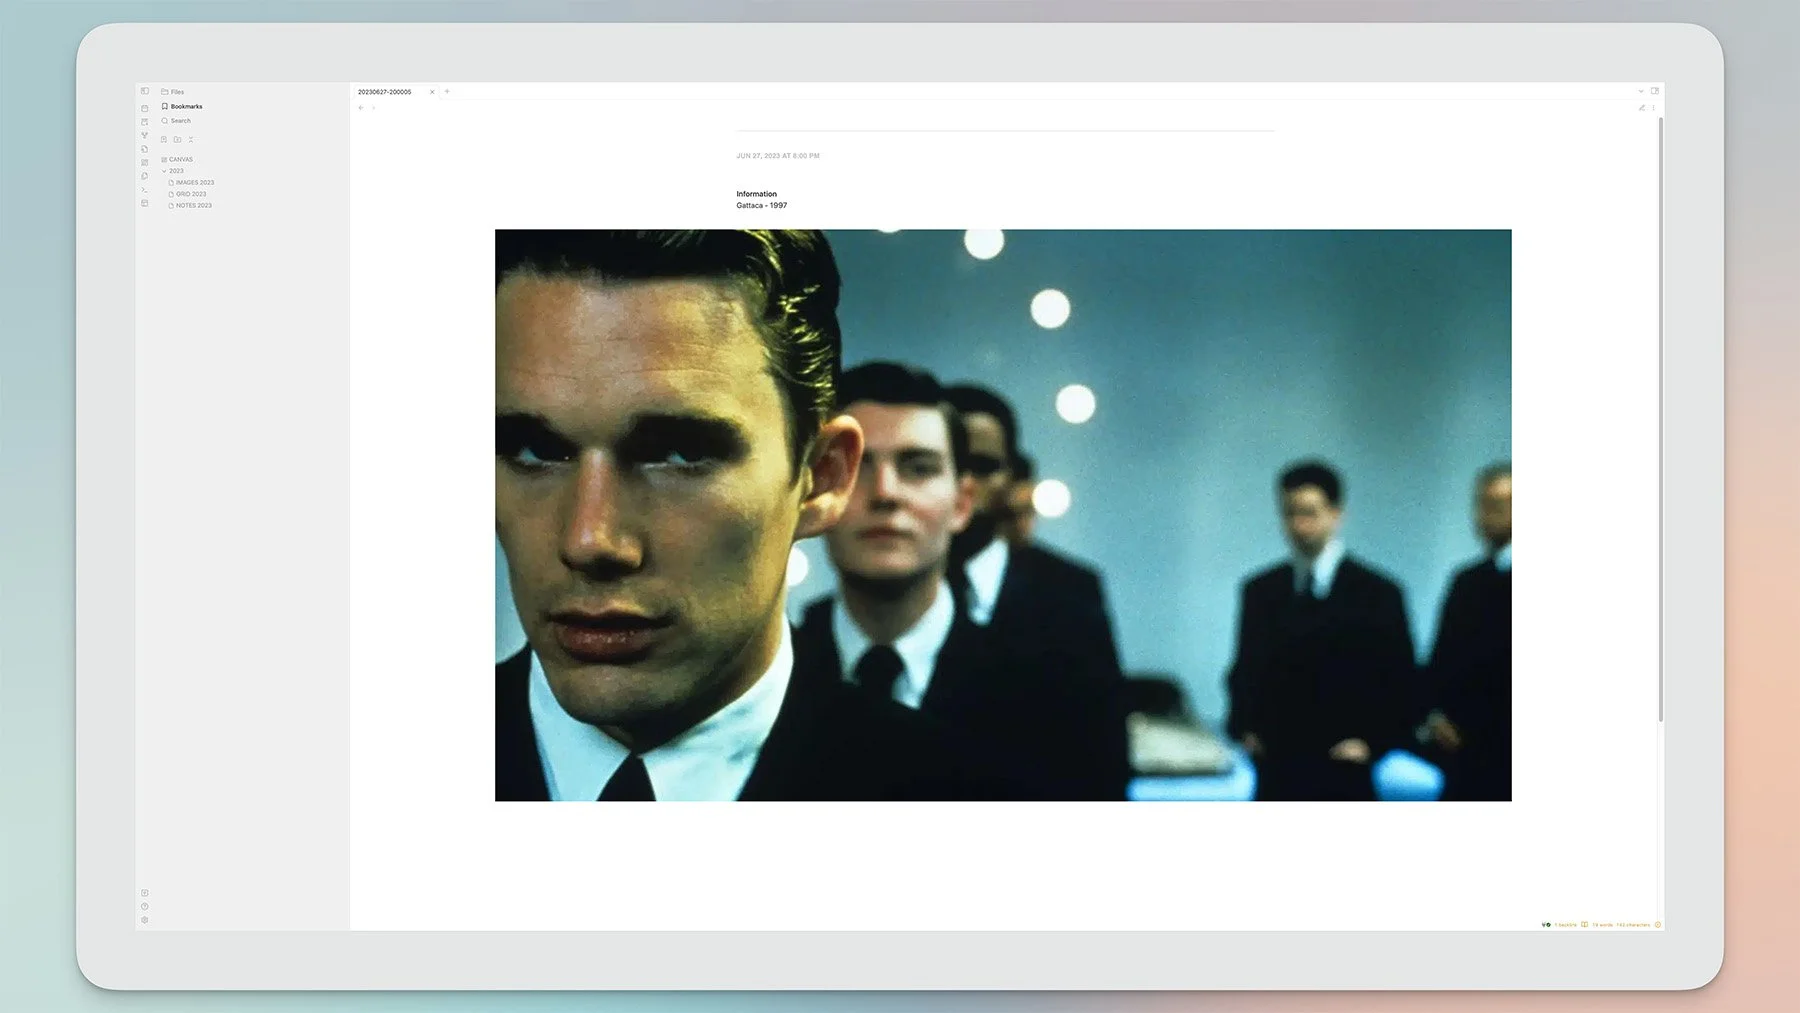Open the vault switcher at the sidebar bottom
Image resolution: width=1800 pixels, height=1013 pixels.
(x=145, y=893)
